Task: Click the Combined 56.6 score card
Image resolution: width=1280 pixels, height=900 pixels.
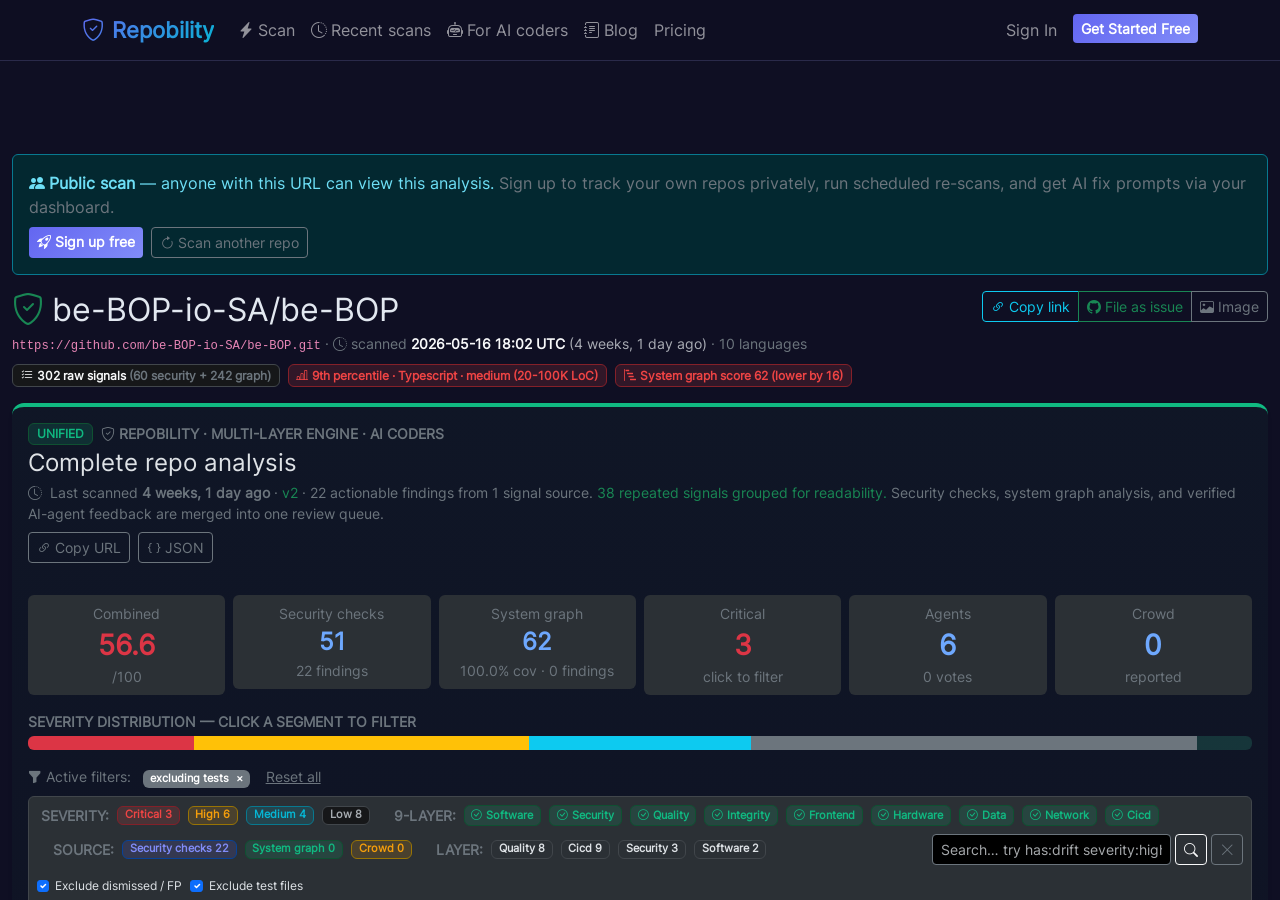Action: point(126,645)
